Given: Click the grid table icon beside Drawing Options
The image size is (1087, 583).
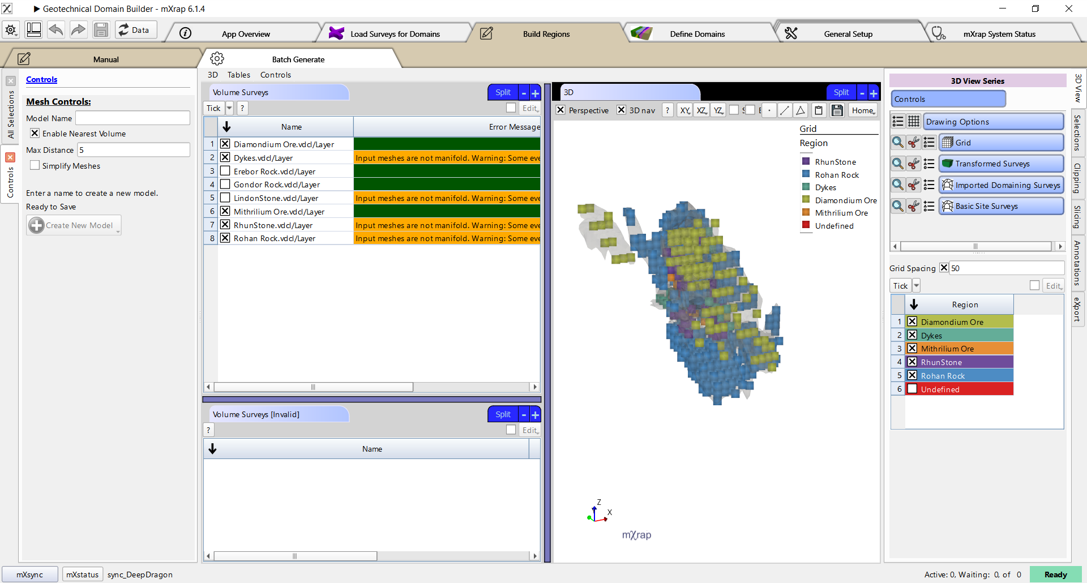Looking at the screenshot, I should tap(914, 121).
